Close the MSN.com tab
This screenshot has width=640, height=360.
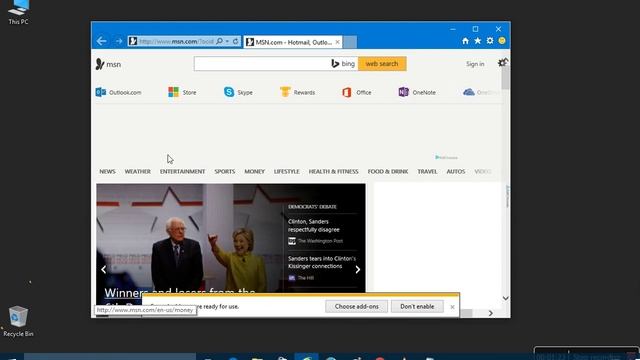[338, 42]
